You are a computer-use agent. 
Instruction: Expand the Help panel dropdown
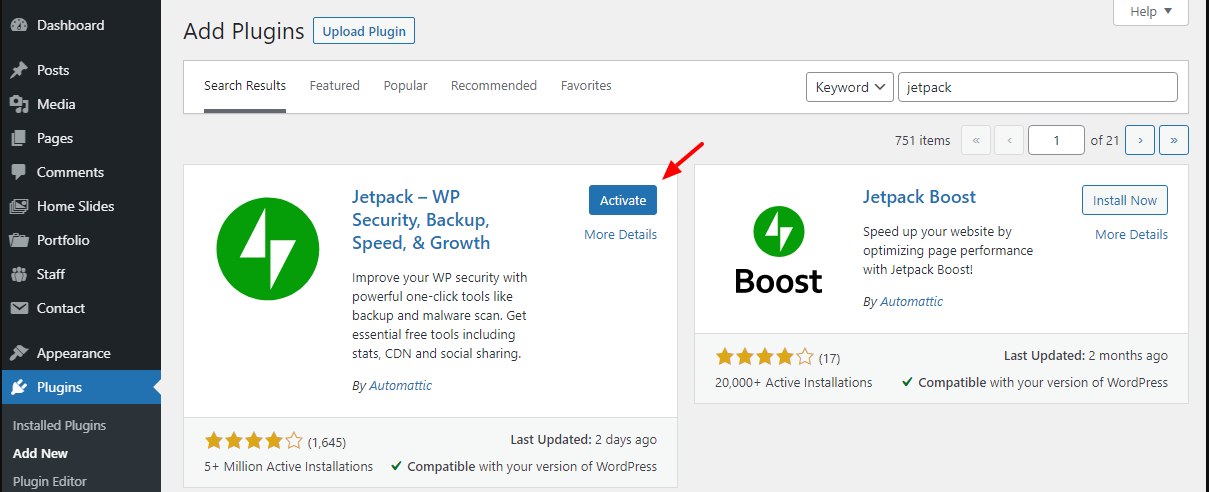[x=1150, y=11]
